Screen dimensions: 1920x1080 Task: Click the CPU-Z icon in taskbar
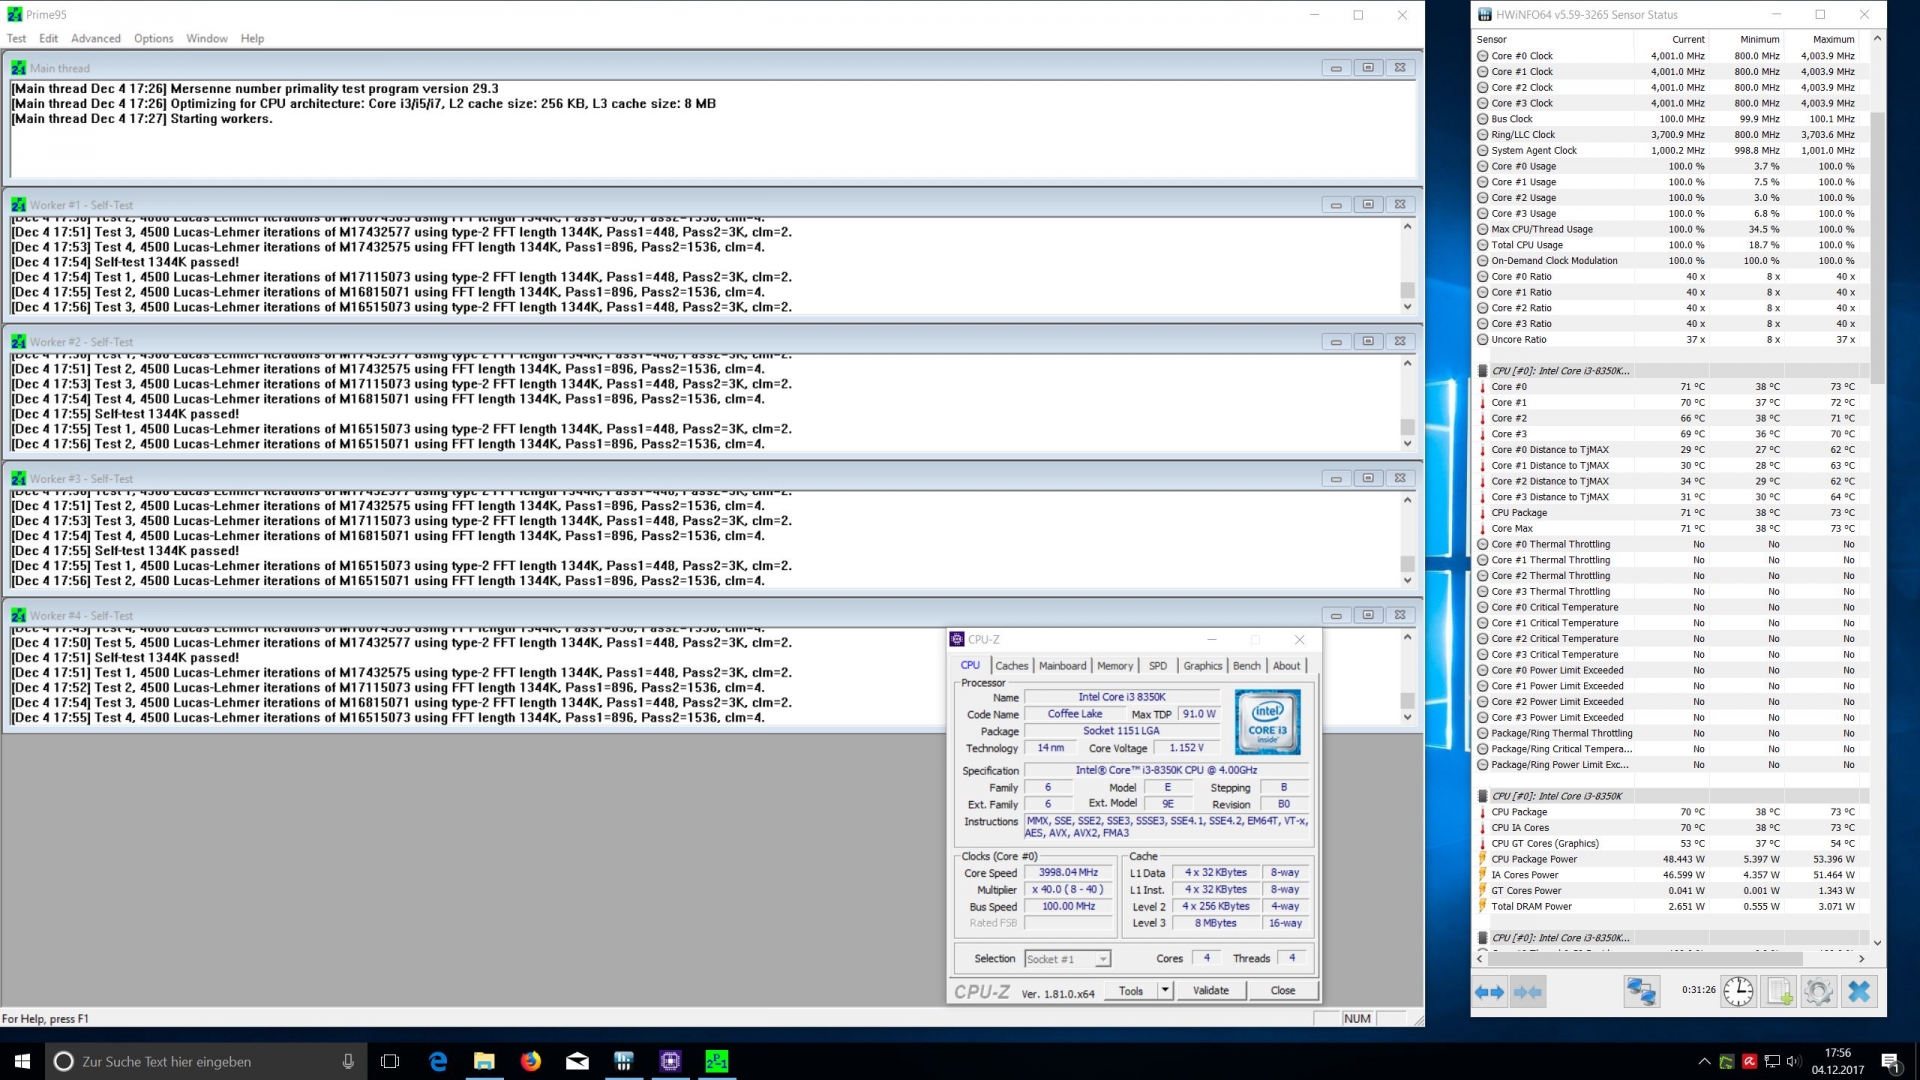coord(671,1062)
